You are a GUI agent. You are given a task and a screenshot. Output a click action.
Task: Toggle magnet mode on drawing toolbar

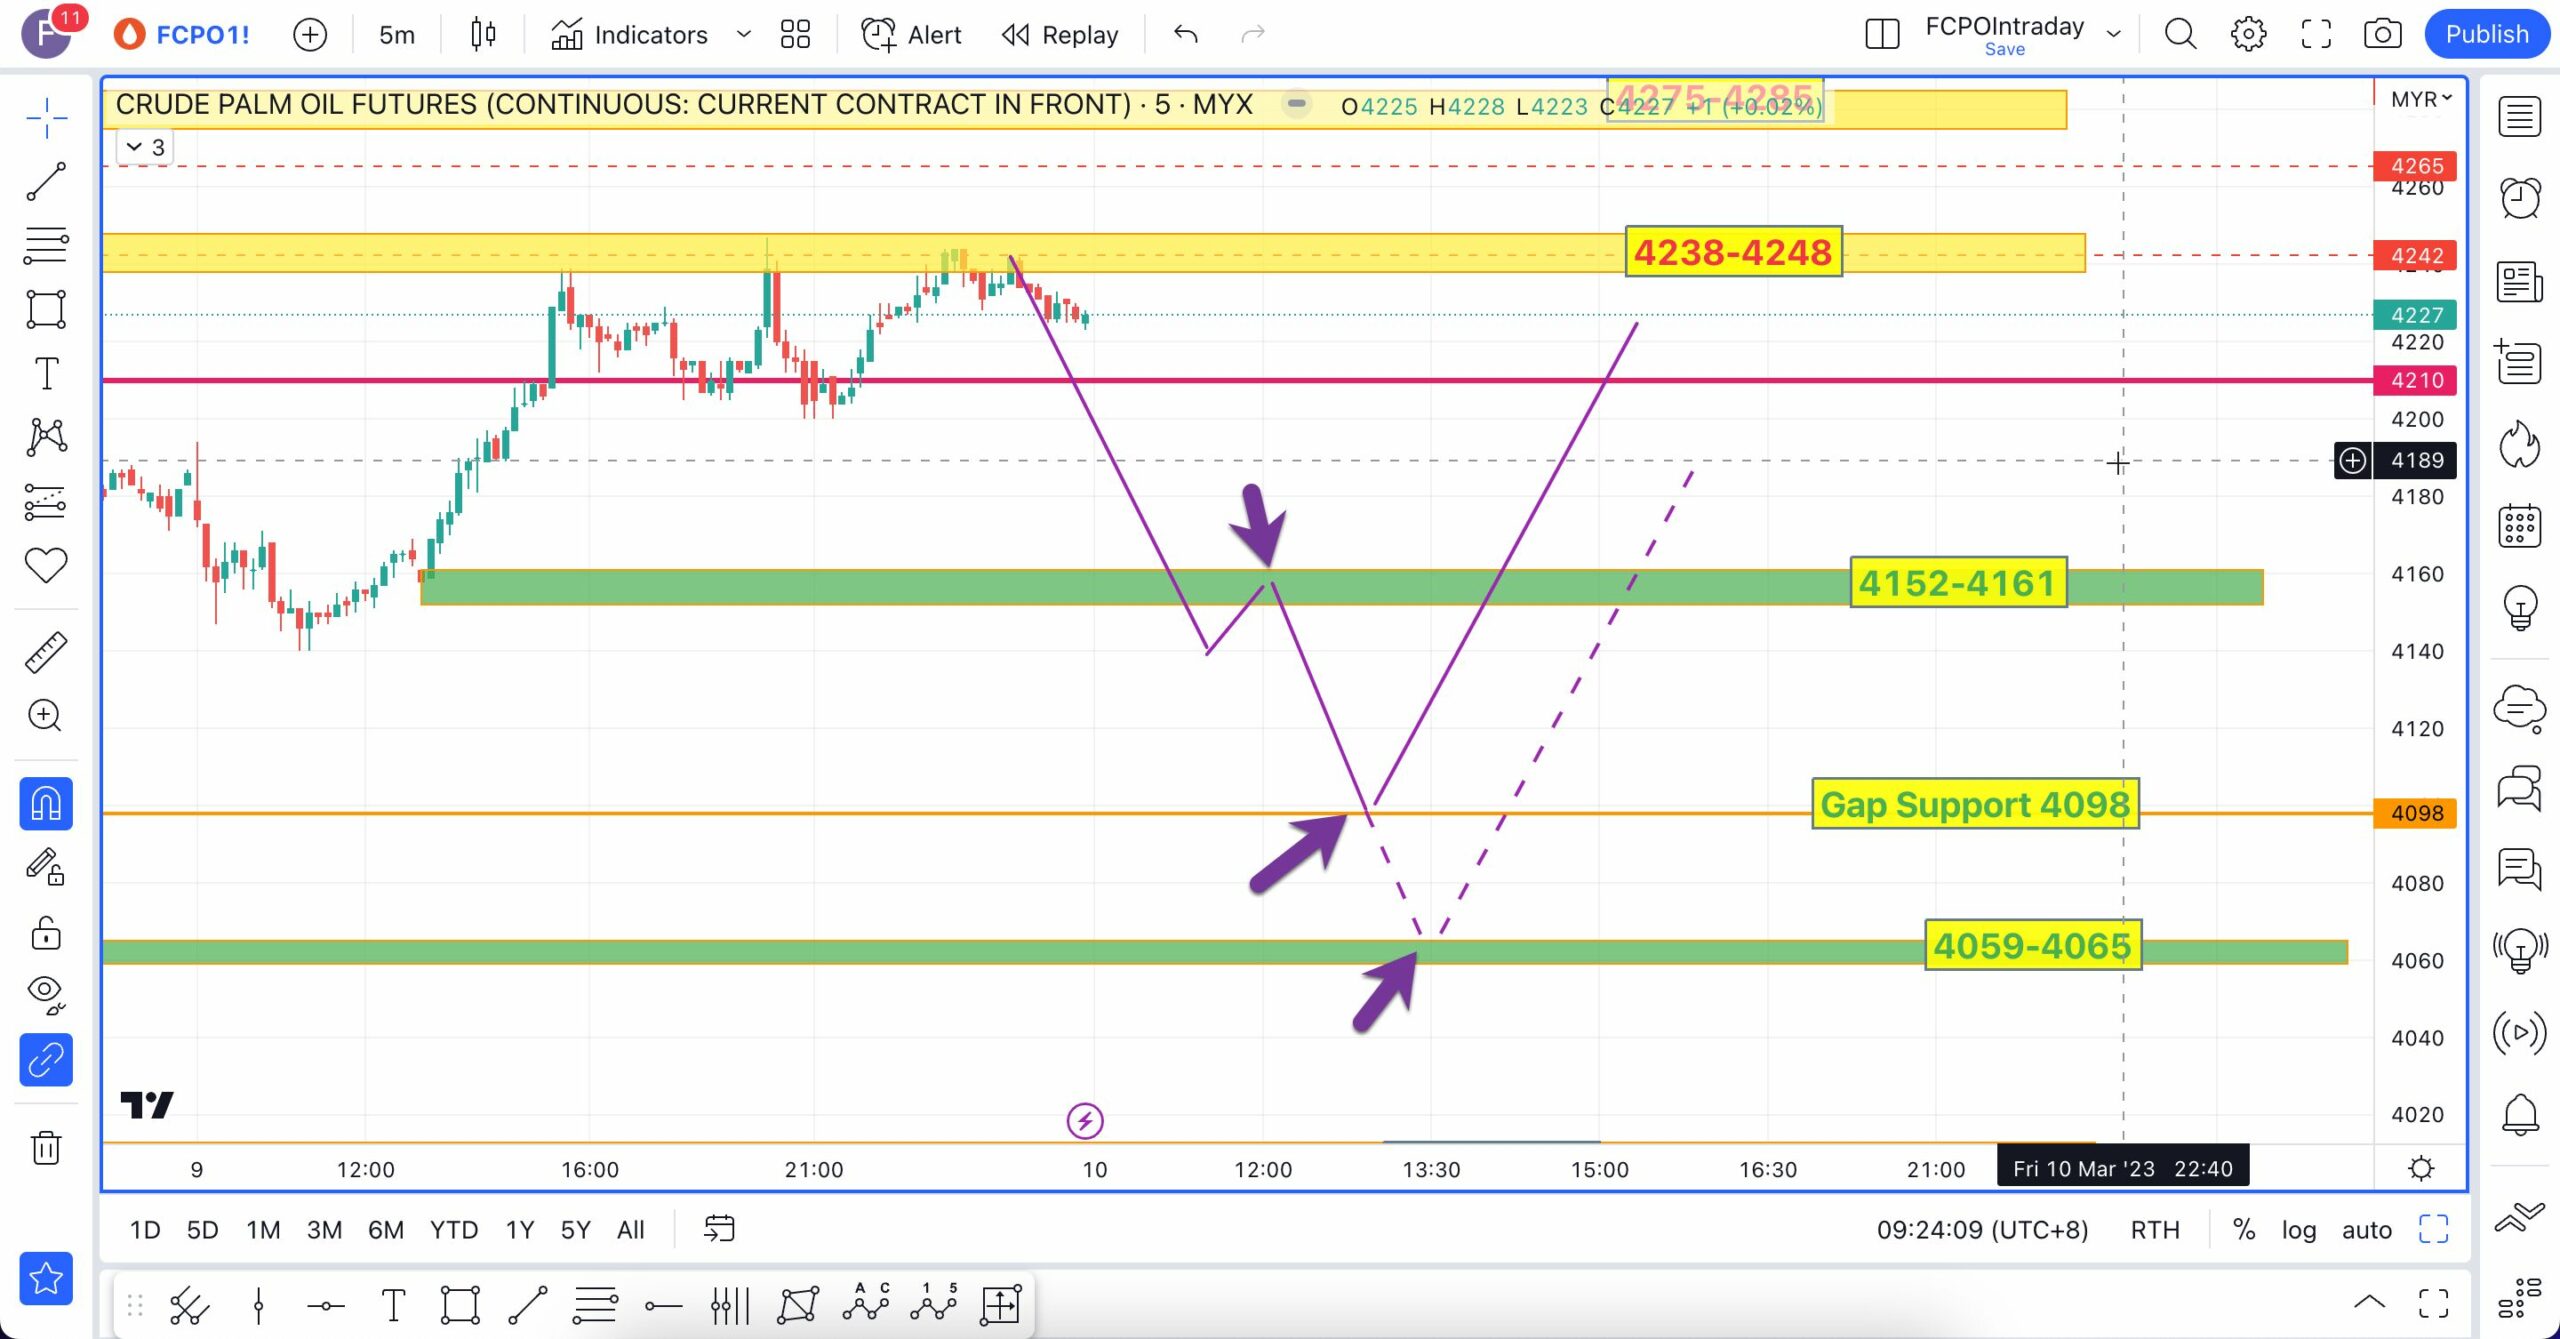[46, 804]
